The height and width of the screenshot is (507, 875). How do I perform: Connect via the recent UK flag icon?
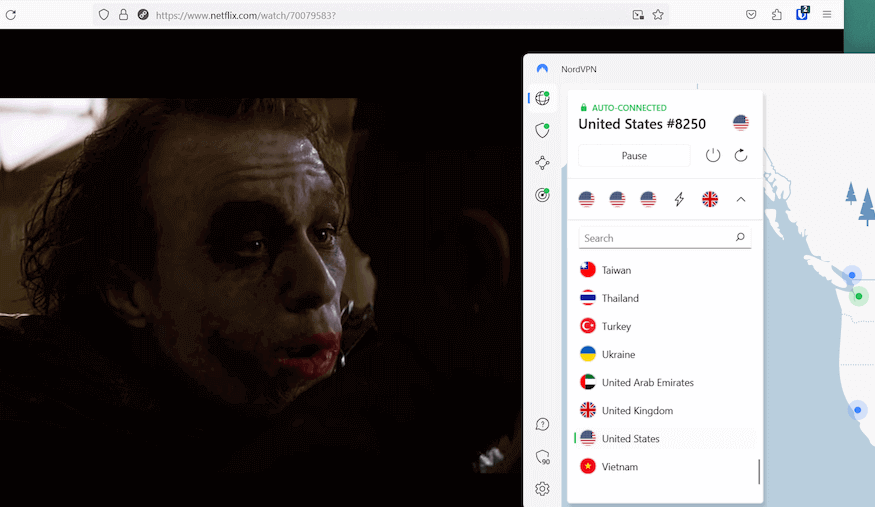(710, 199)
